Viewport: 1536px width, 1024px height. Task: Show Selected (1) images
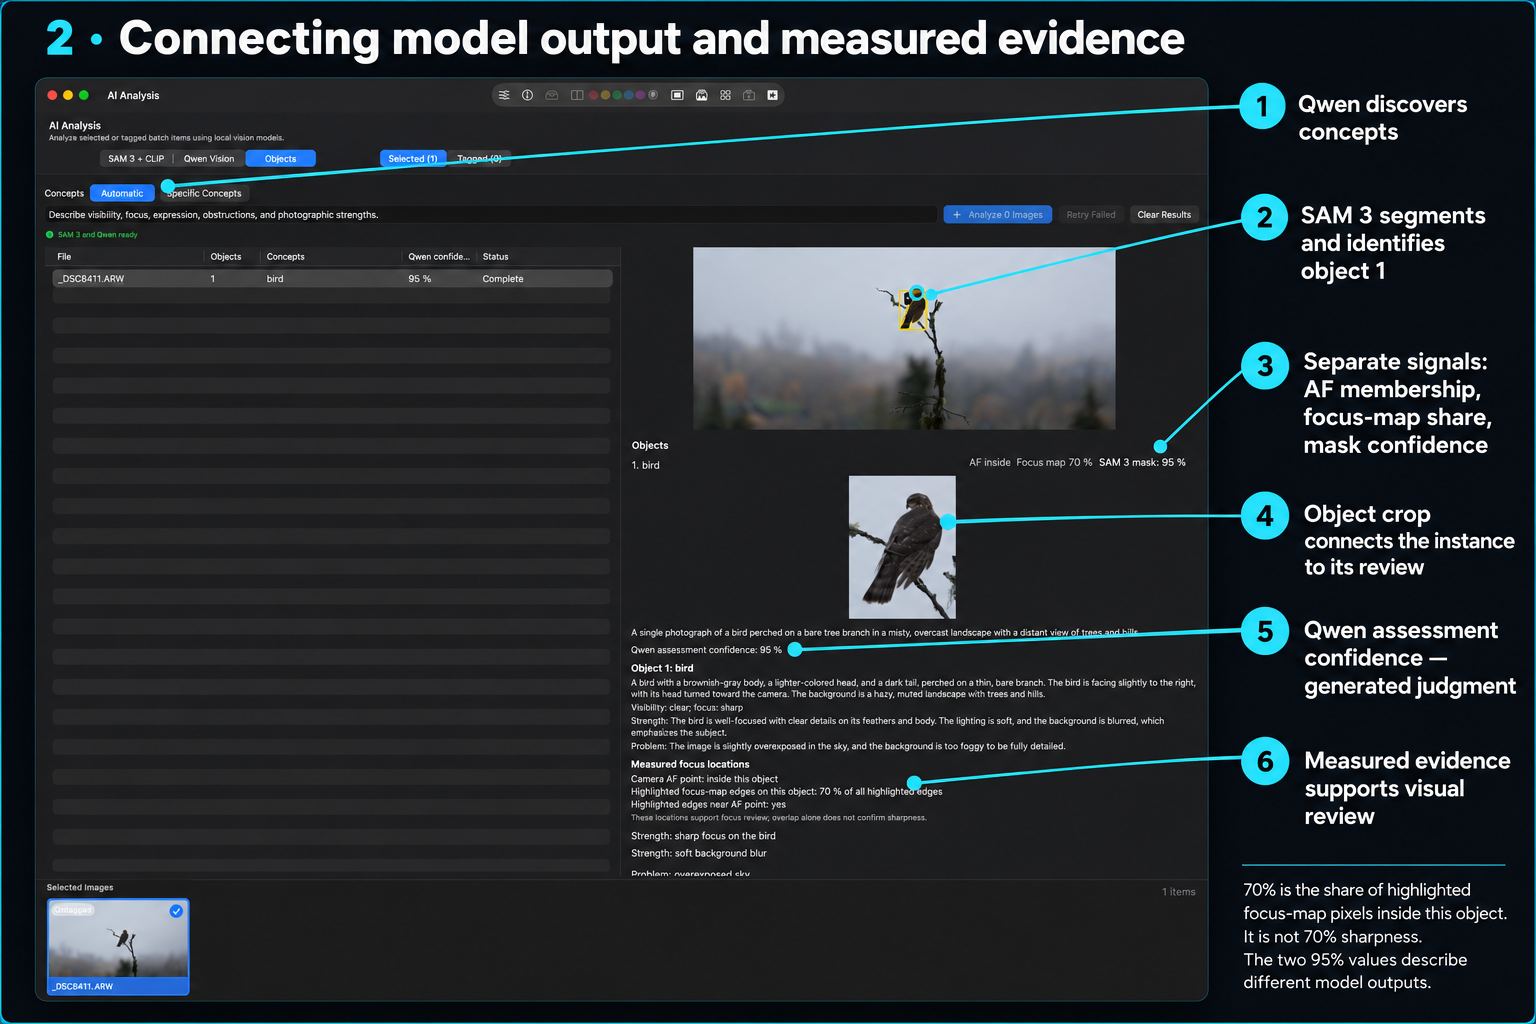pyautogui.click(x=413, y=158)
